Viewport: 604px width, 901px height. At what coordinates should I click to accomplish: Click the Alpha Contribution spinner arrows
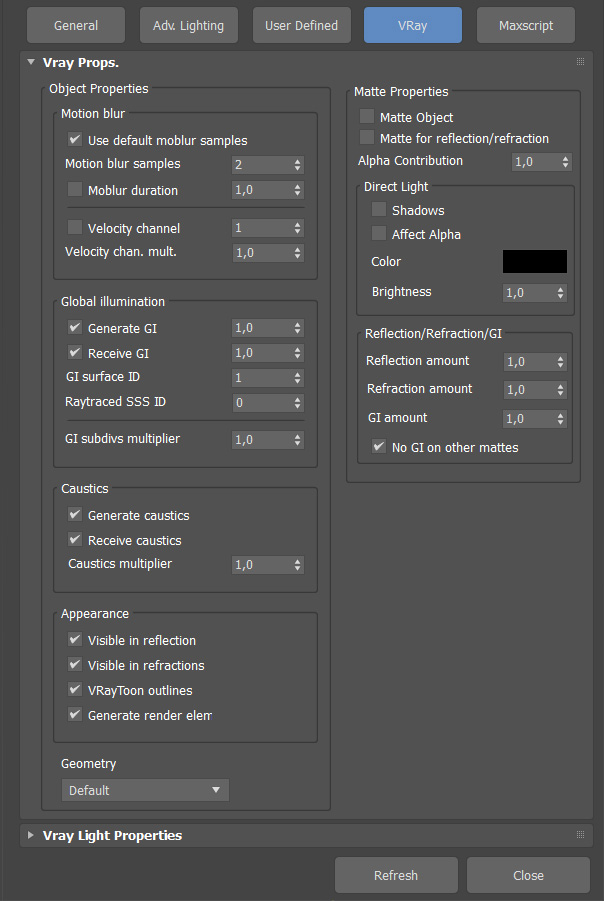[565, 162]
